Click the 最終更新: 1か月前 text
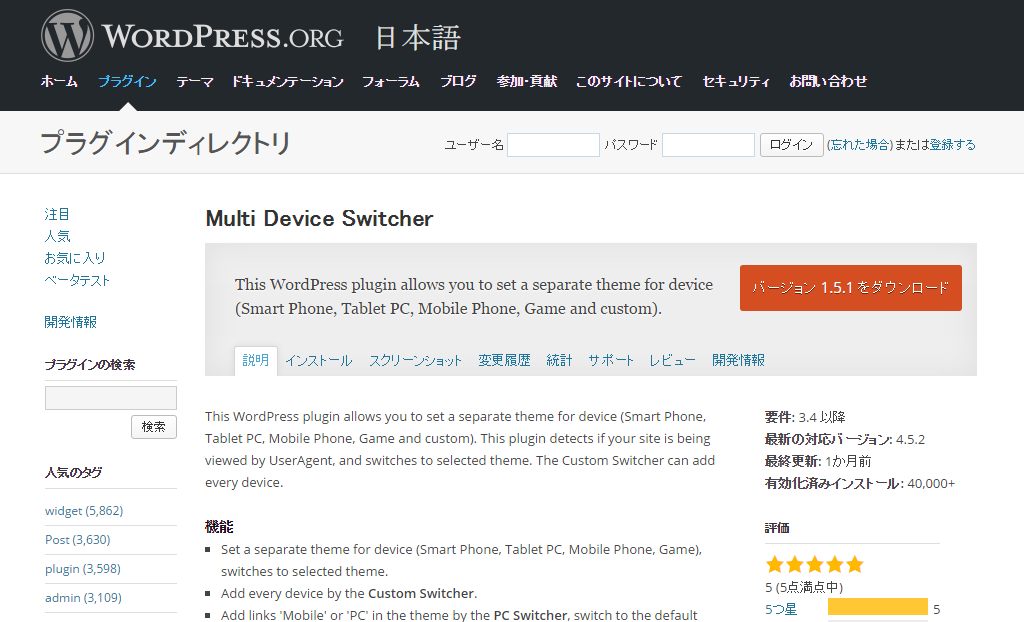 click(818, 461)
